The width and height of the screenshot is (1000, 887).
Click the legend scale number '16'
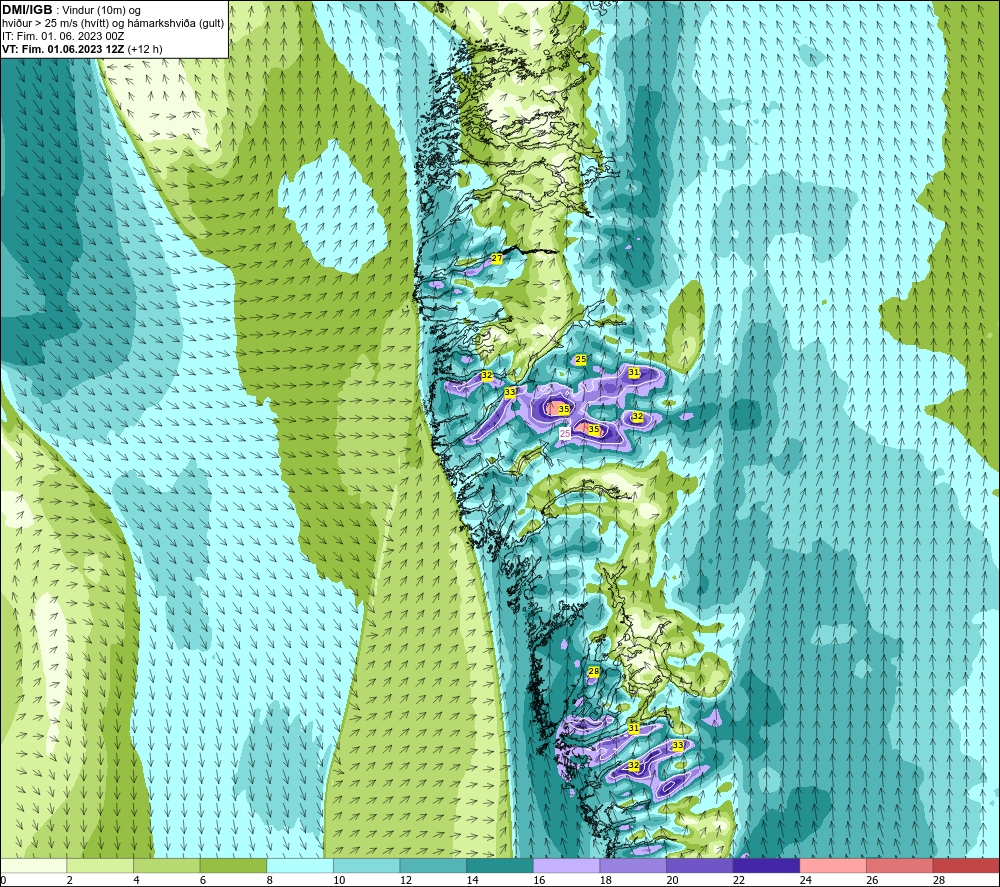pos(540,880)
